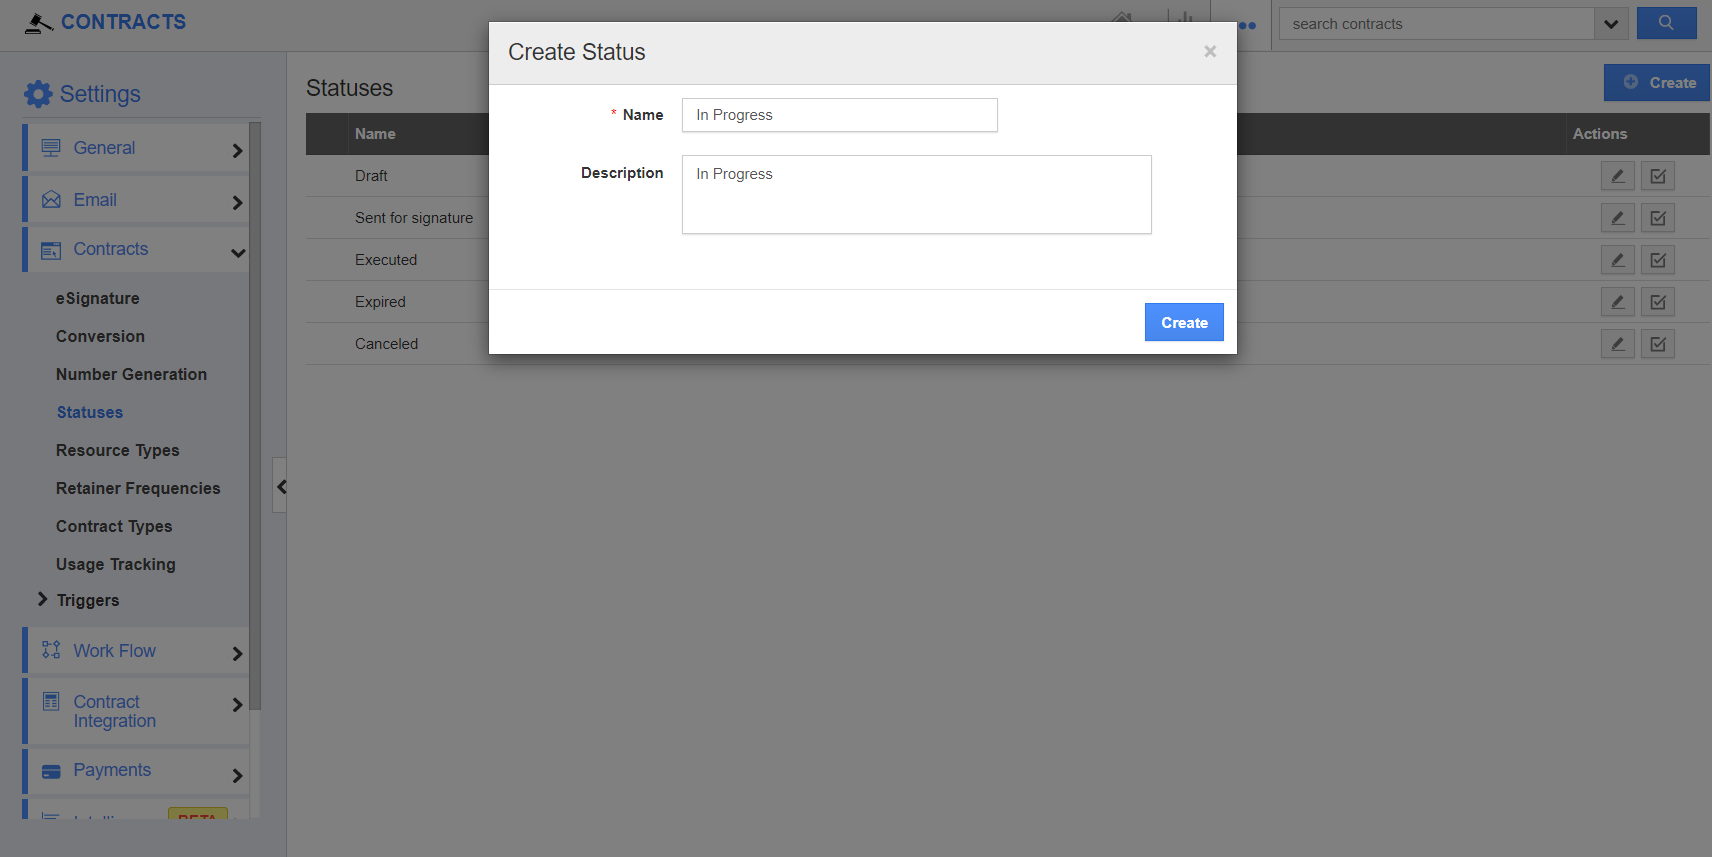Viewport: 1712px width, 857px height.
Task: Open the search contracts dropdown arrow
Action: pyautogui.click(x=1611, y=24)
